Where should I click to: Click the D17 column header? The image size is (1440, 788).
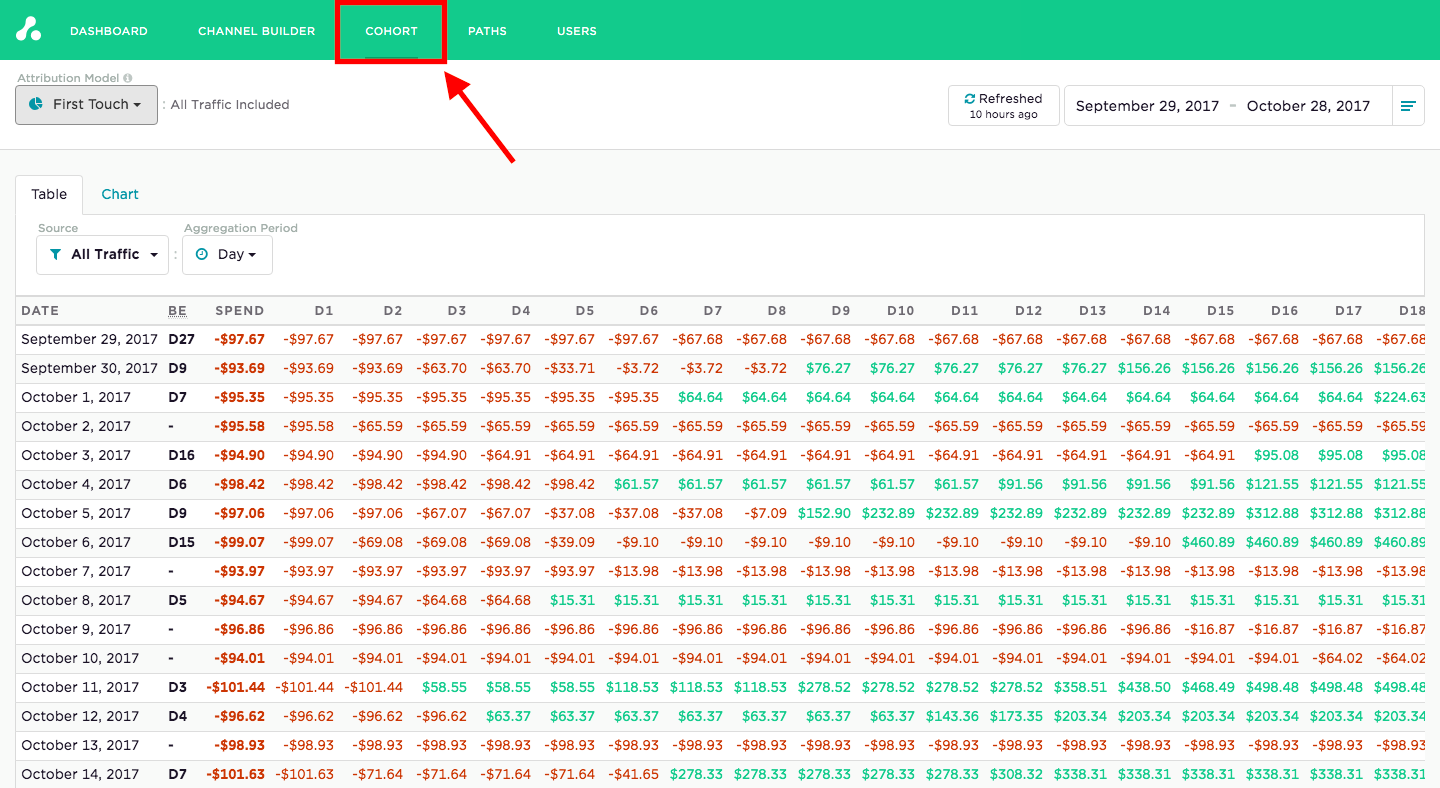click(1349, 311)
